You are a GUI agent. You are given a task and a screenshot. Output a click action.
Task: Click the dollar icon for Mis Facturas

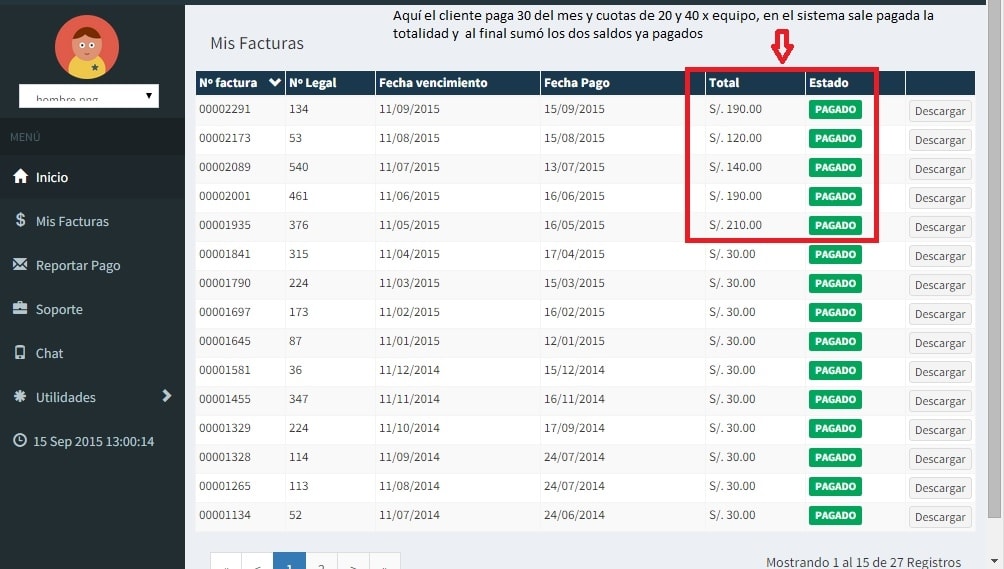[x=20, y=220]
